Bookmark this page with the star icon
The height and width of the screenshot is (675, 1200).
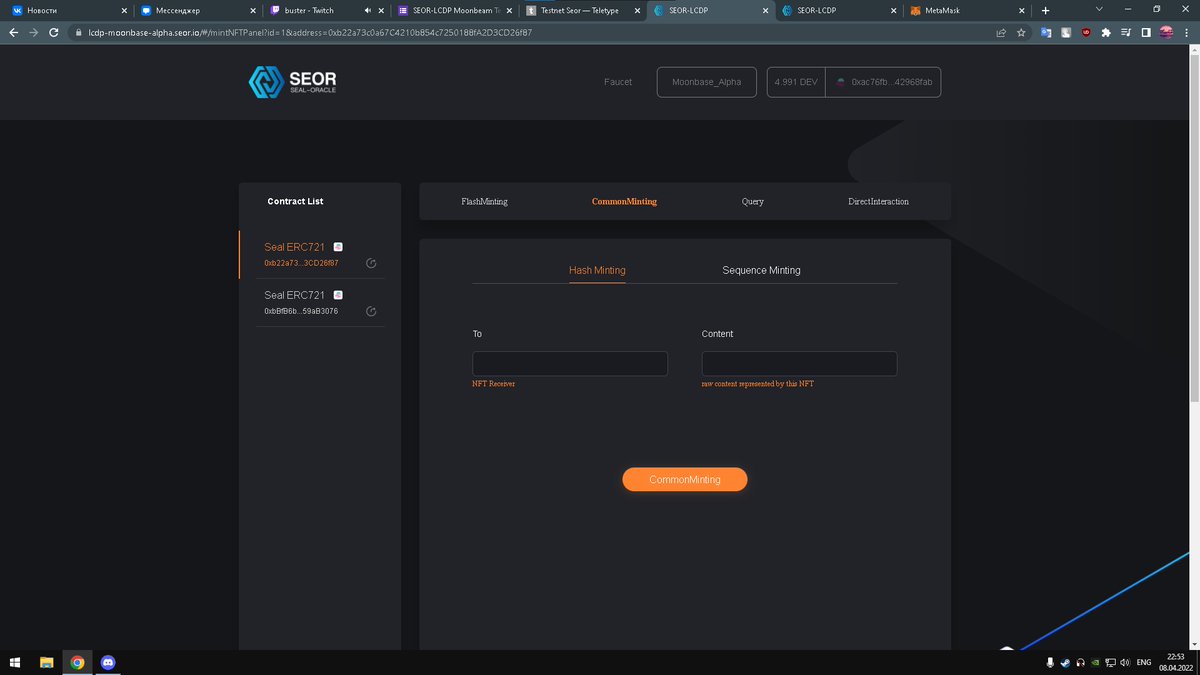[1021, 32]
